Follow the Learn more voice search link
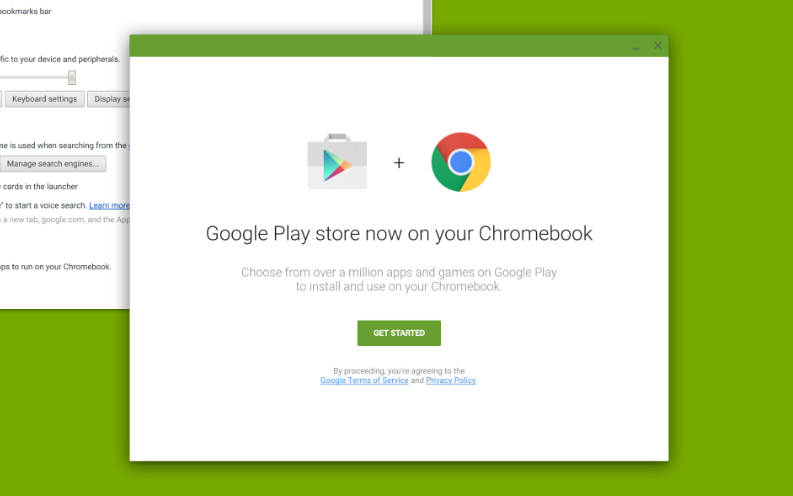This screenshot has height=496, width=793. click(109, 205)
